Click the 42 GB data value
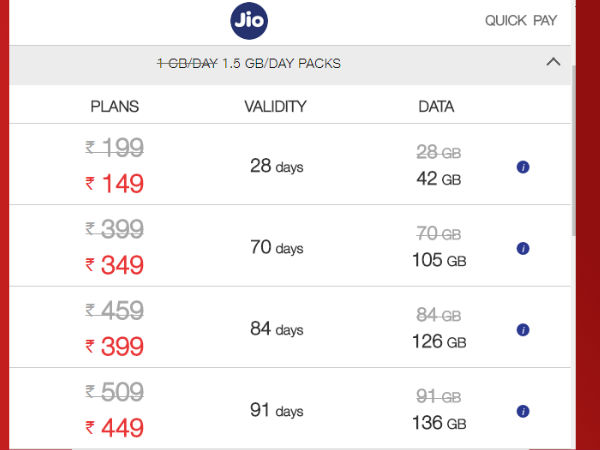The image size is (600, 450). [x=438, y=180]
